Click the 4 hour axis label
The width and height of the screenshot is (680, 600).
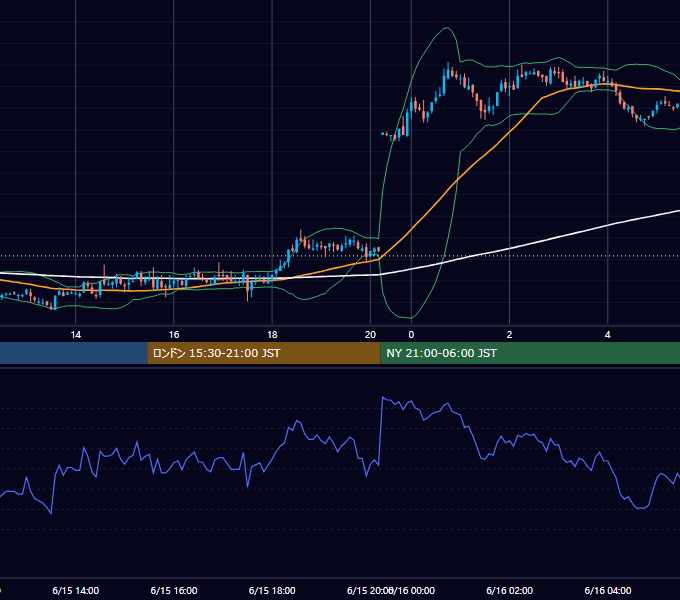(x=608, y=335)
